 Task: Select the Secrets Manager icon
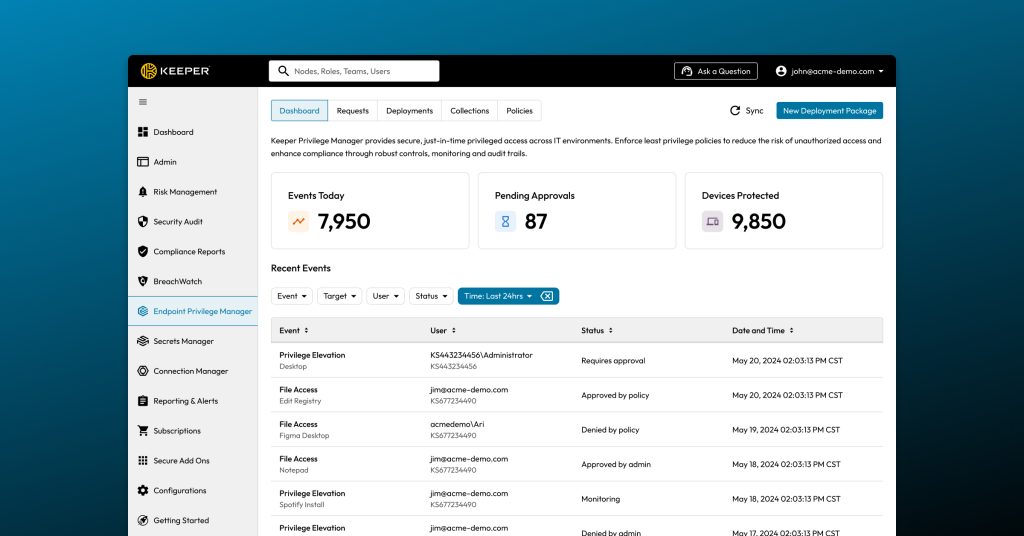pyautogui.click(x=143, y=342)
